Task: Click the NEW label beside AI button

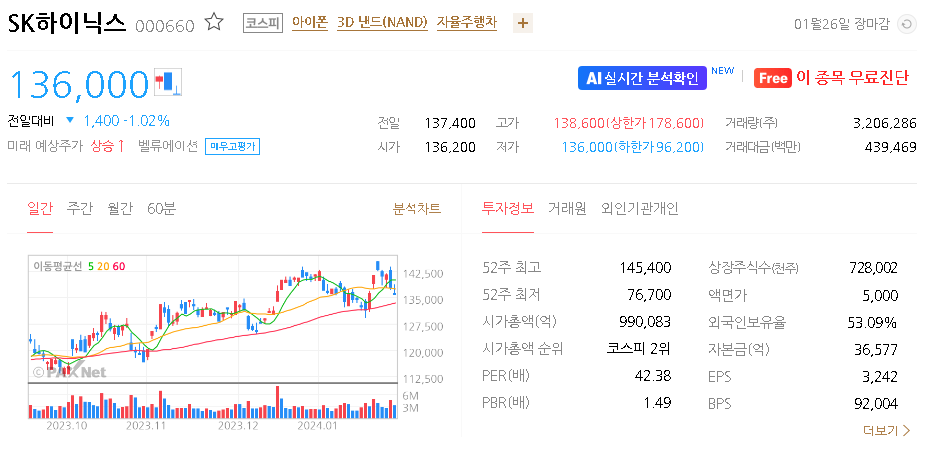Action: click(723, 71)
